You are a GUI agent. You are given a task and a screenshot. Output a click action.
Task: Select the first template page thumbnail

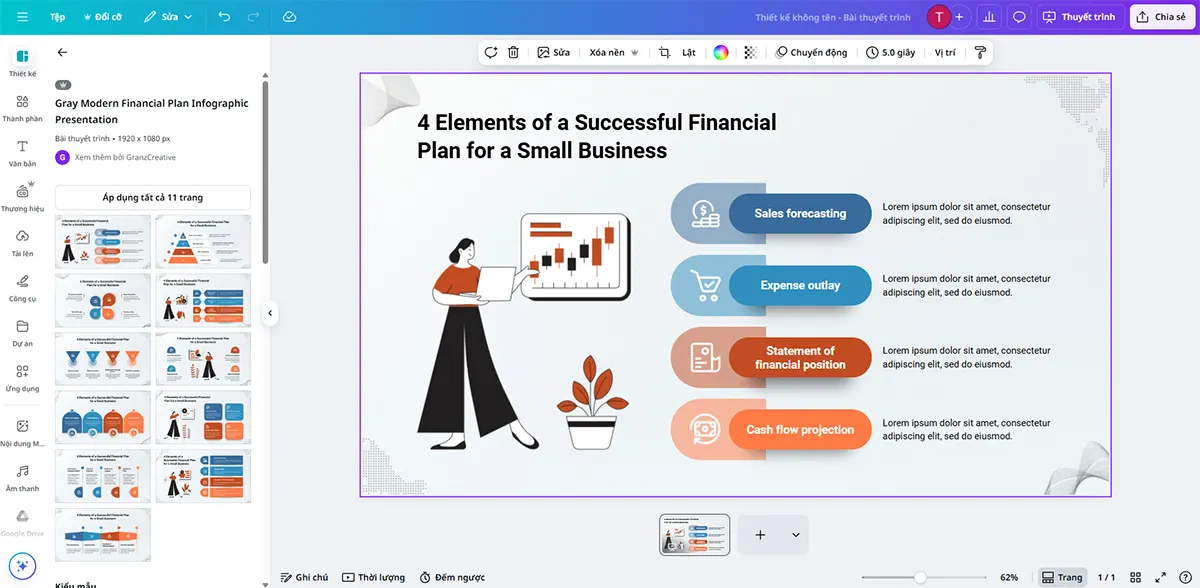coord(103,241)
